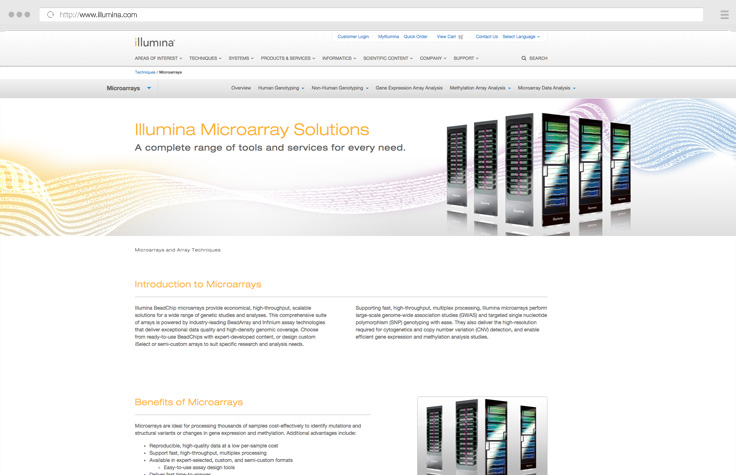Image resolution: width=736 pixels, height=475 pixels.
Task: Open the Methylation Array Analysis dropdown
Action: [x=480, y=88]
